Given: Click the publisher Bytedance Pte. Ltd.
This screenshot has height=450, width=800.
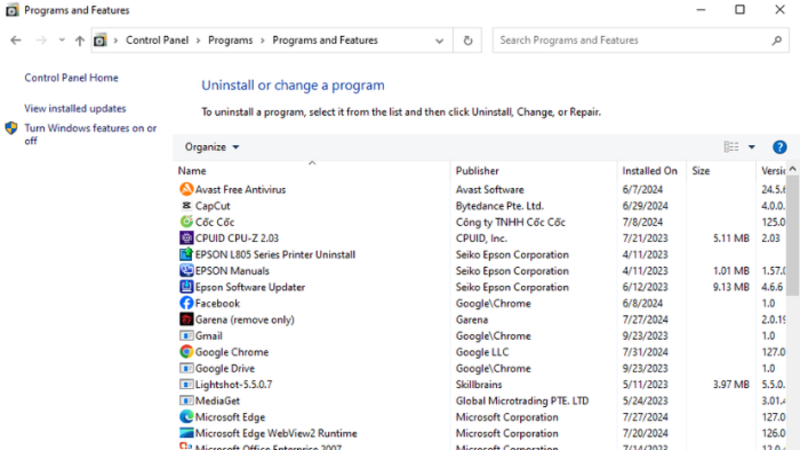Looking at the screenshot, I should coord(499,206).
